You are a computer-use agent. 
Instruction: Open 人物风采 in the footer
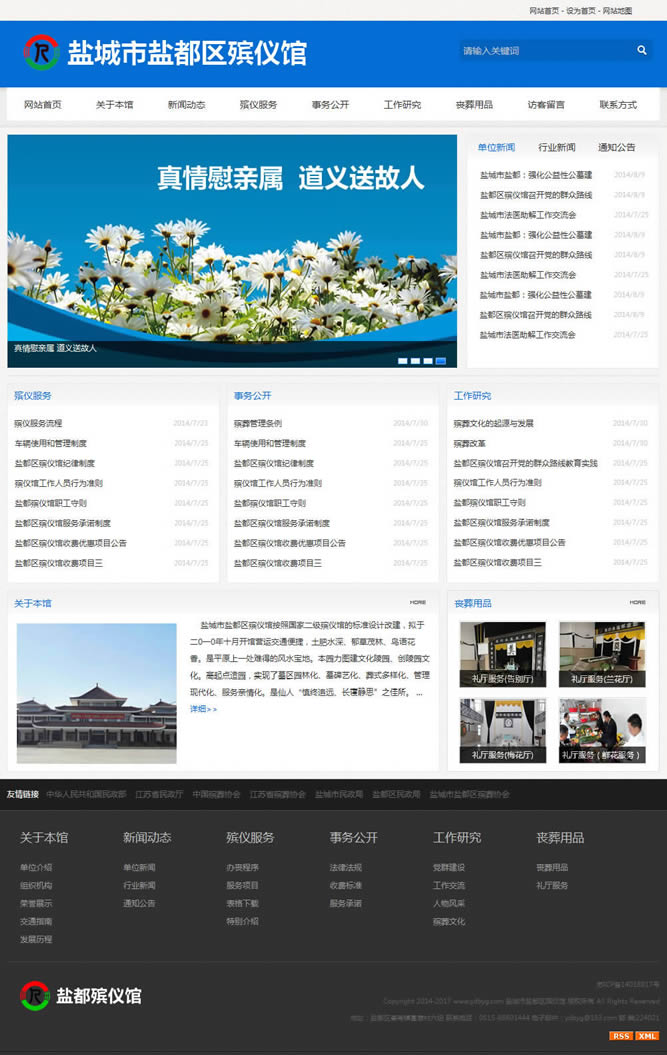[x=449, y=903]
